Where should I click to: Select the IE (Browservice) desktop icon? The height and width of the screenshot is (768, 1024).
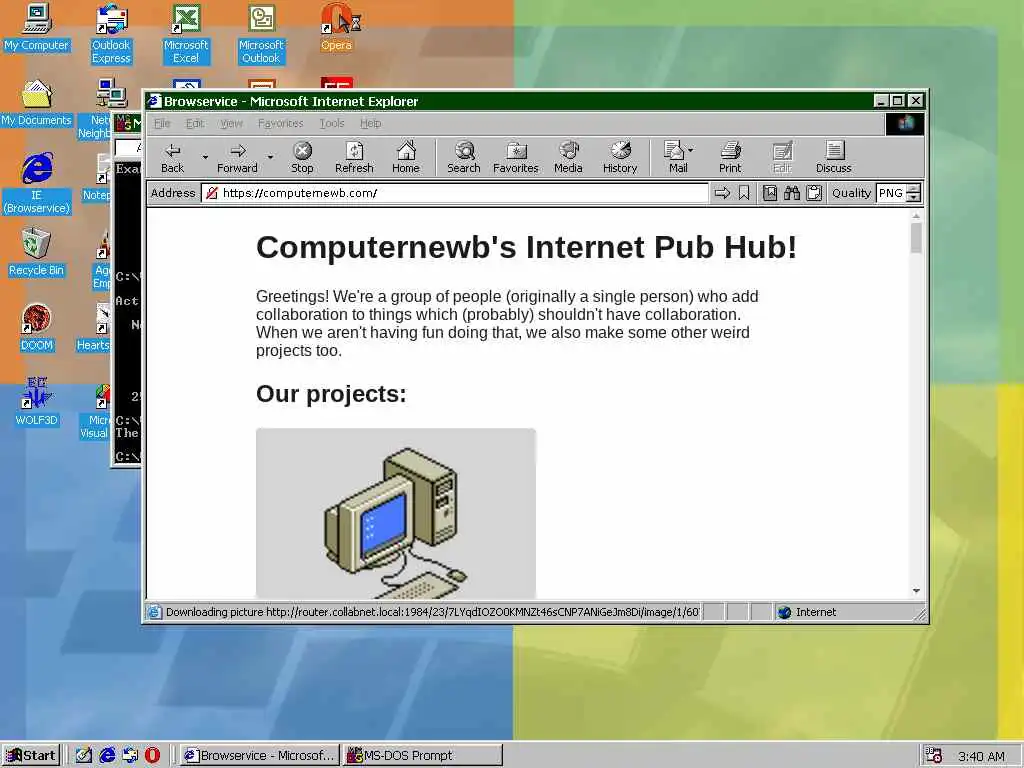point(37,184)
